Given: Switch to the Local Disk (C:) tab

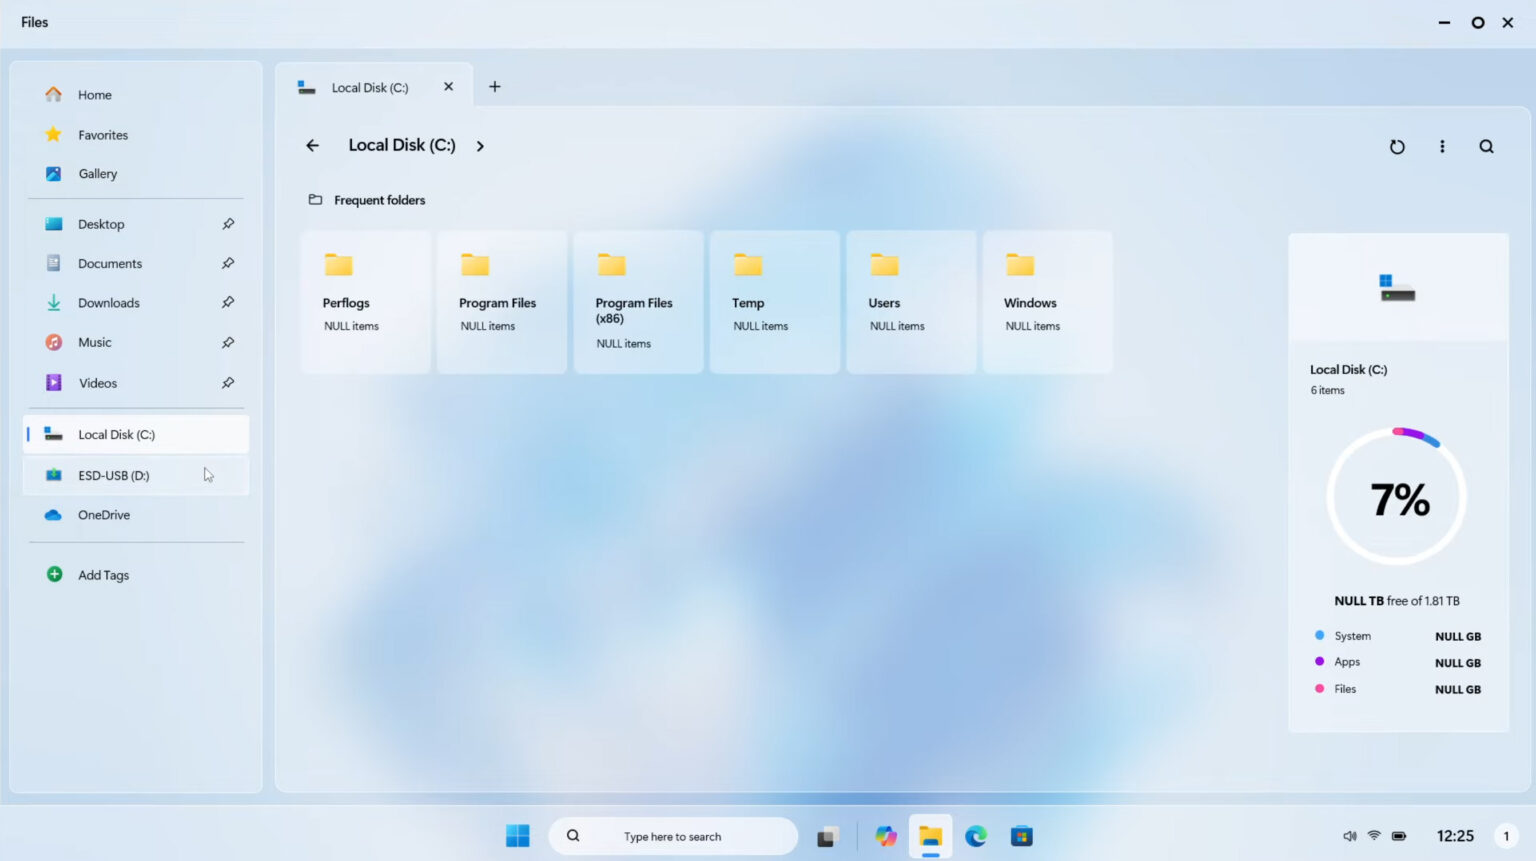Looking at the screenshot, I should [x=370, y=87].
